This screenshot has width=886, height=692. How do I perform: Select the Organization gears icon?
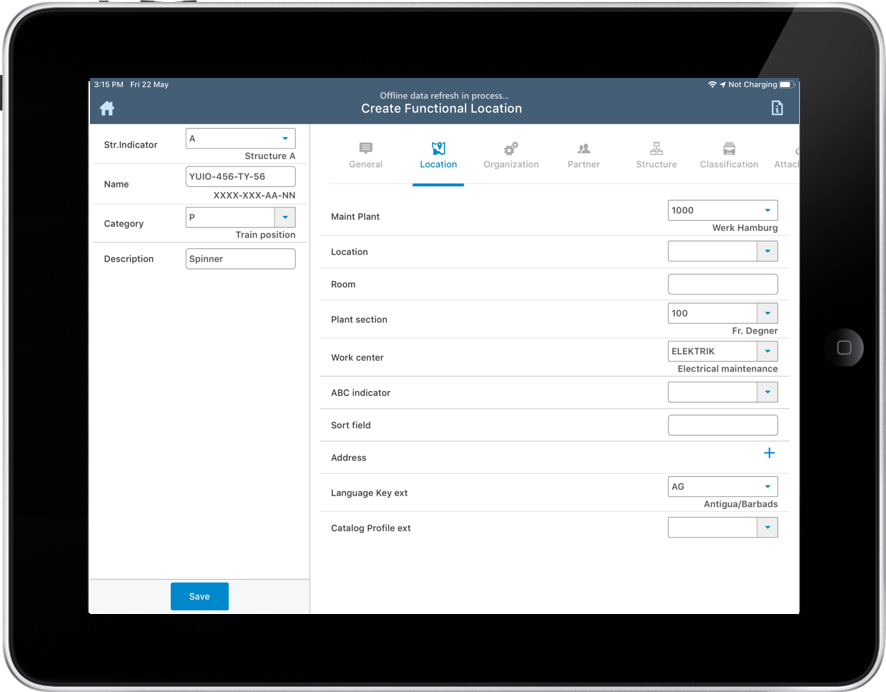point(511,146)
